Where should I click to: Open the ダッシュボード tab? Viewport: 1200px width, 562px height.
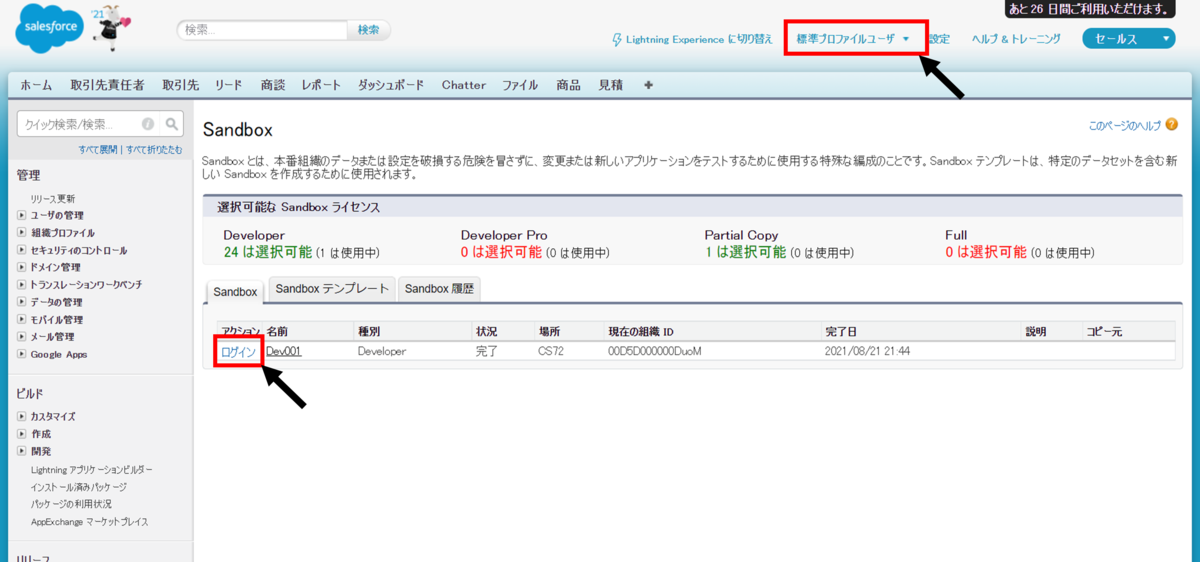tap(391, 85)
